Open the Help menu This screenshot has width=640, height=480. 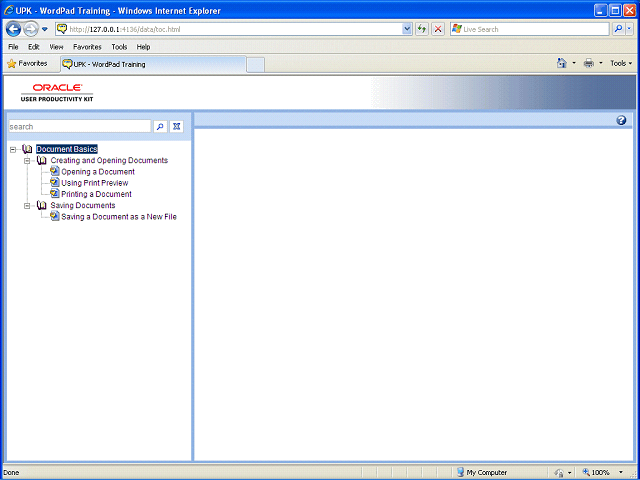point(143,47)
